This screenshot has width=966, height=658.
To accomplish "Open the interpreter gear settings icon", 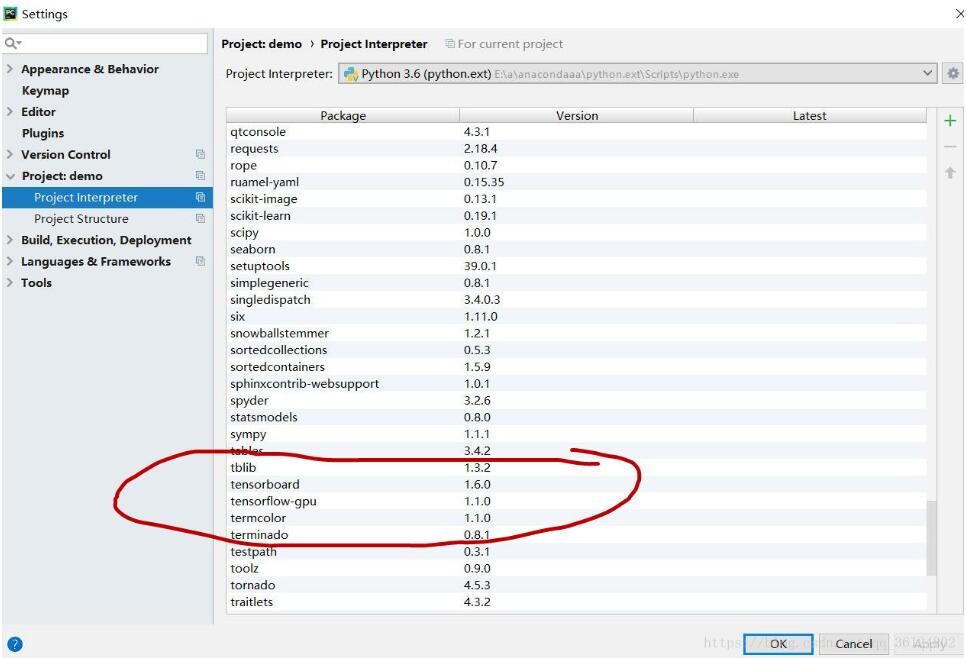I will click(x=953, y=73).
